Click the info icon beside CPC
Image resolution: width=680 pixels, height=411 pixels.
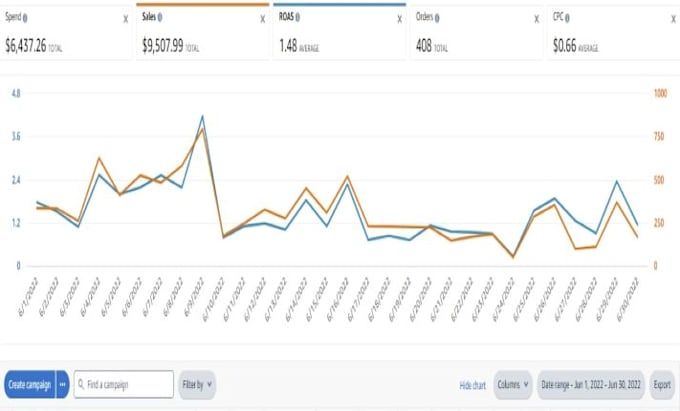(567, 18)
